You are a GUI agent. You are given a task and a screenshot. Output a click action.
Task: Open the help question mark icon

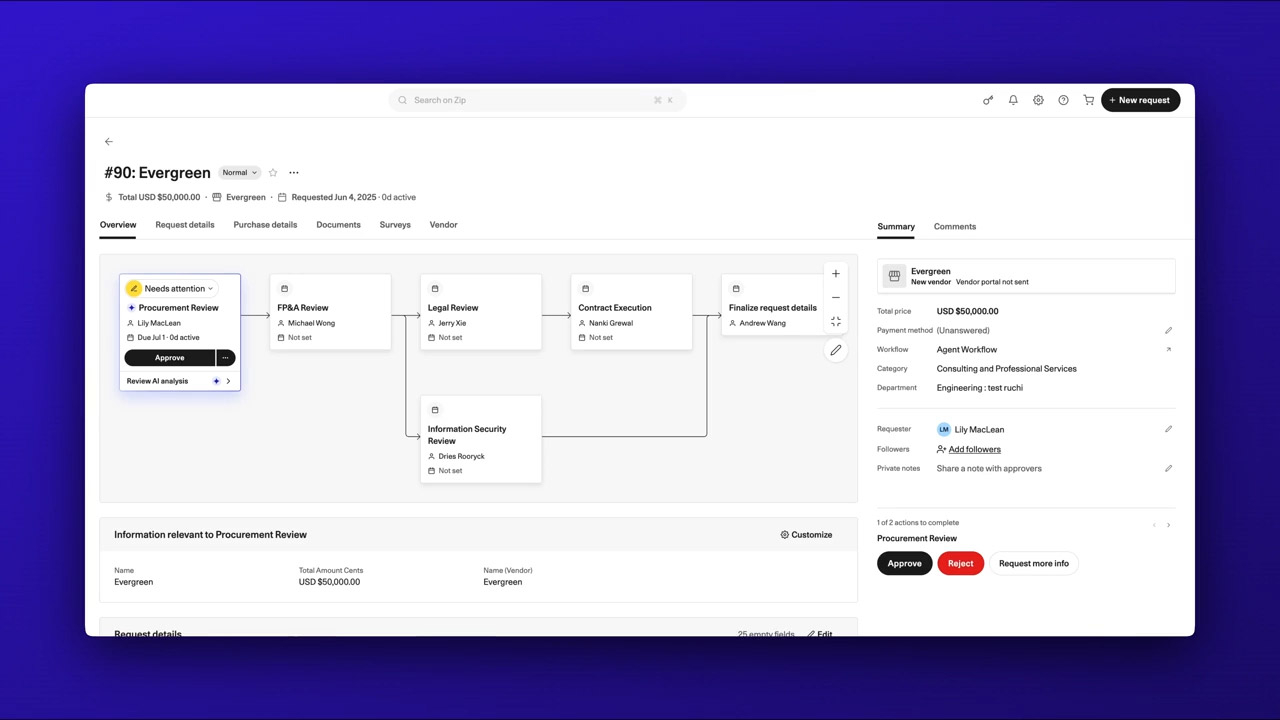[1063, 100]
